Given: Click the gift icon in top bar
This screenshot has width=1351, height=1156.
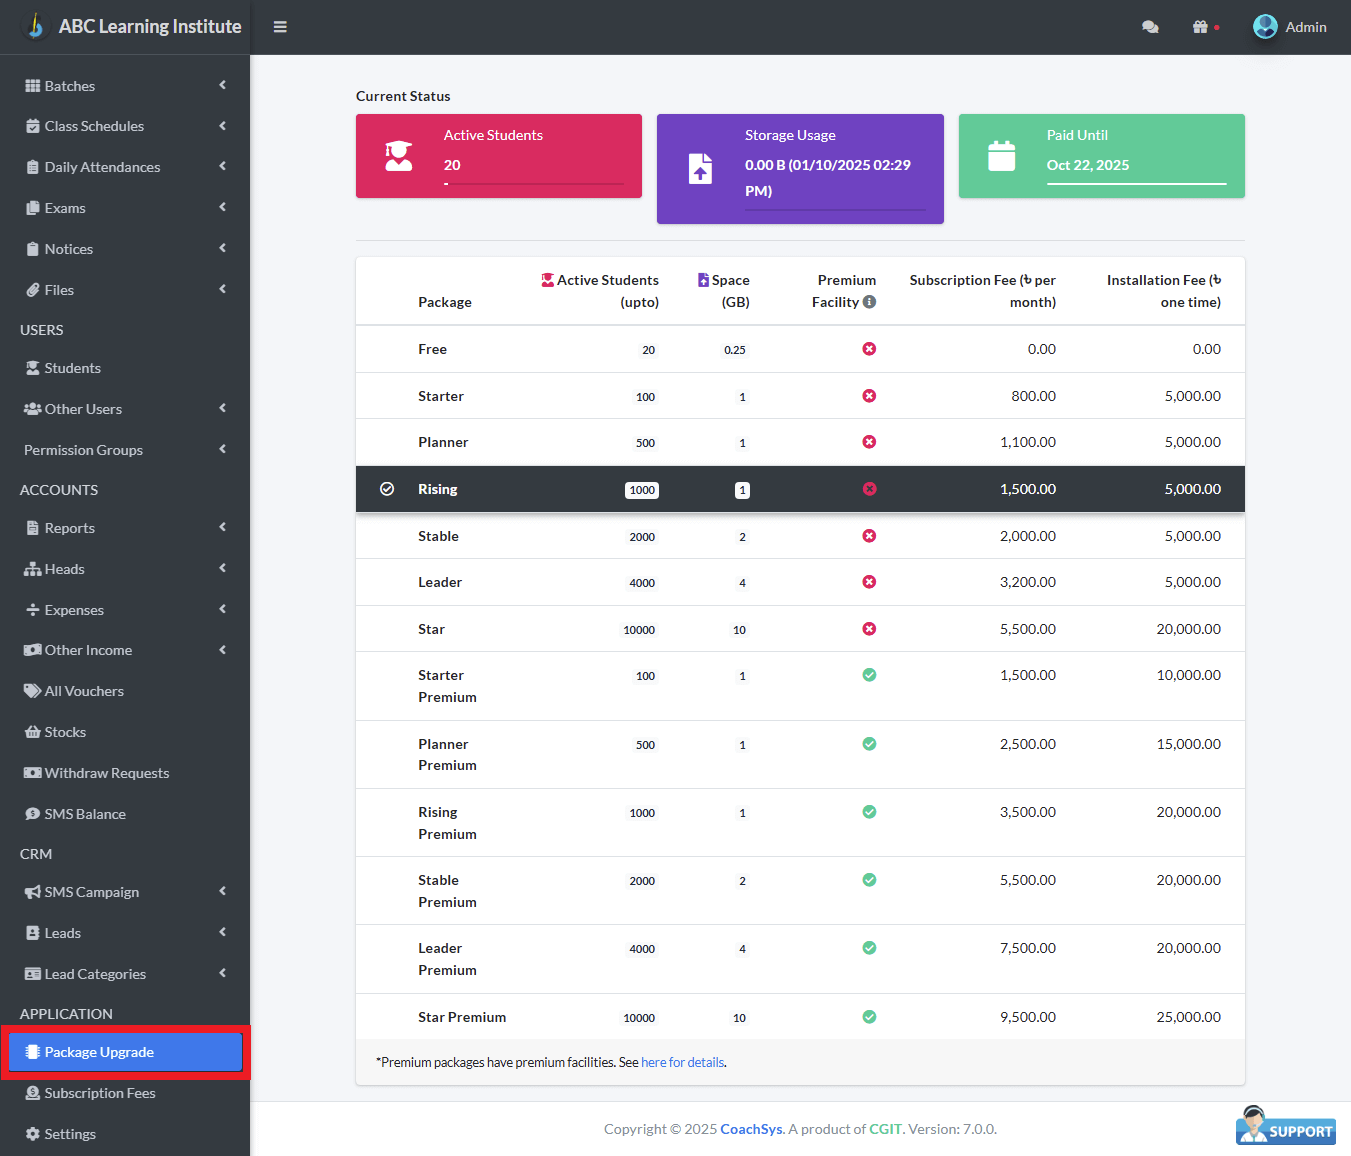Looking at the screenshot, I should point(1201,27).
